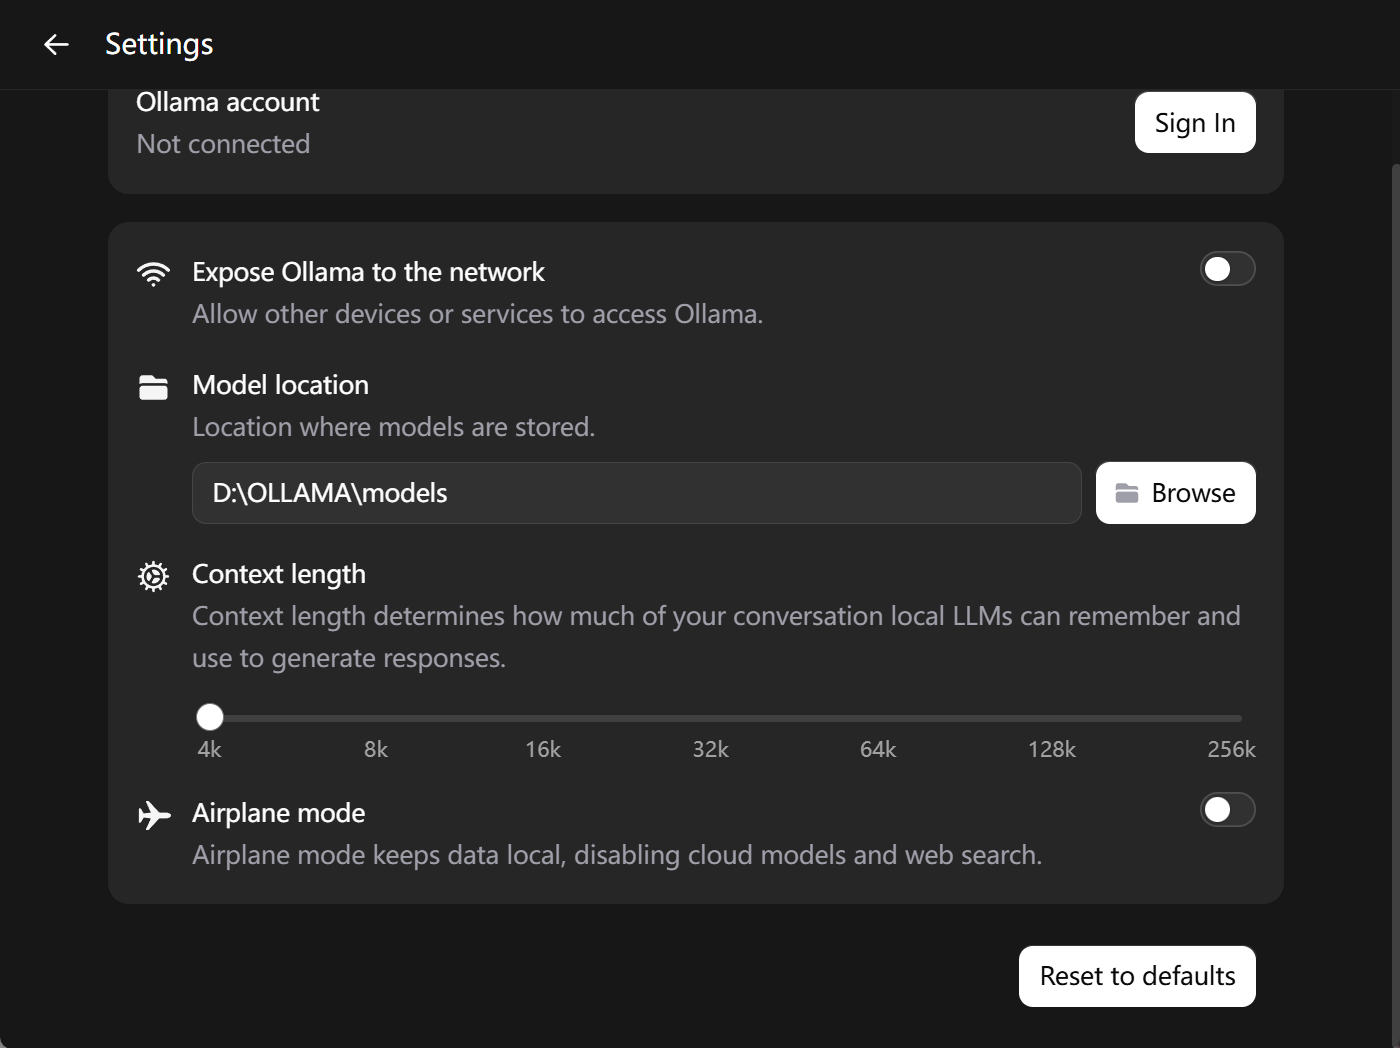Click the context length slider handle
The width and height of the screenshot is (1400, 1048).
tap(210, 717)
